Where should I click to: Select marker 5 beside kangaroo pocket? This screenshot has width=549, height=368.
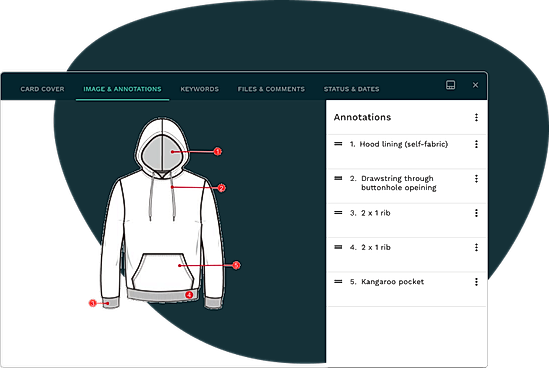236,265
